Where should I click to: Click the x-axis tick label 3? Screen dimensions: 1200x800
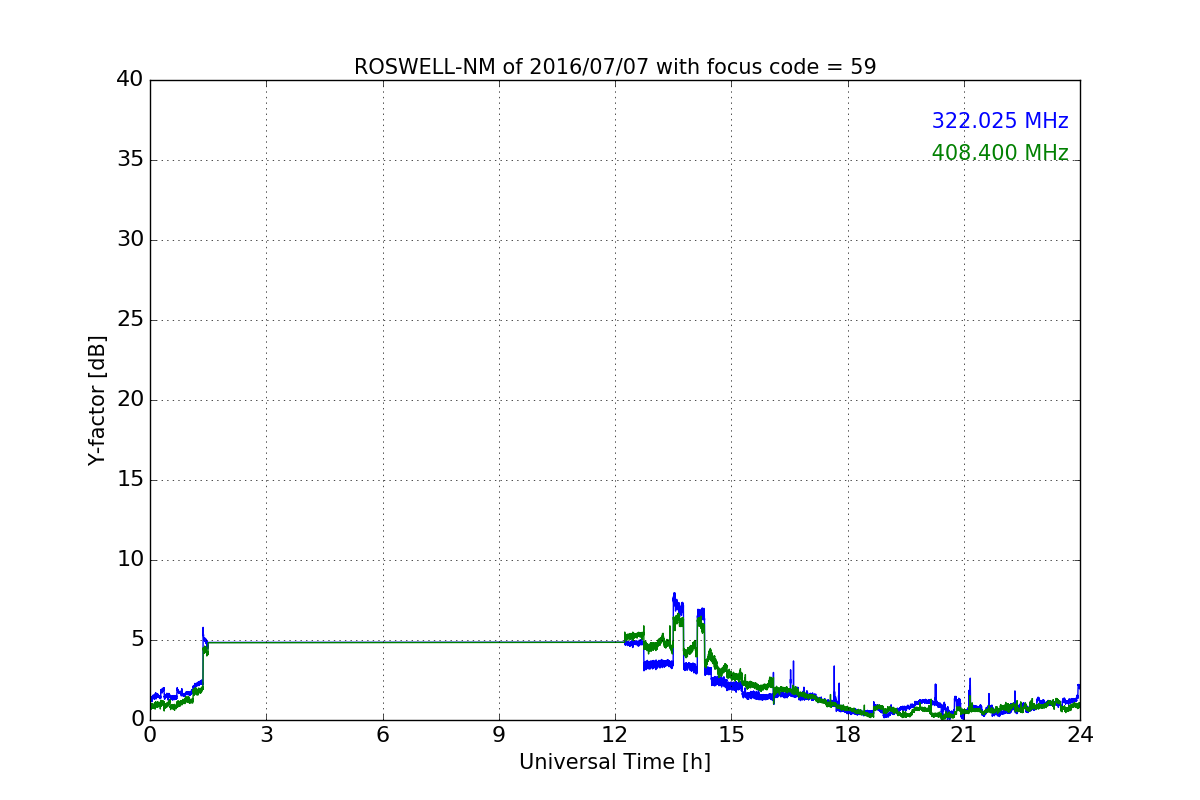point(266,735)
